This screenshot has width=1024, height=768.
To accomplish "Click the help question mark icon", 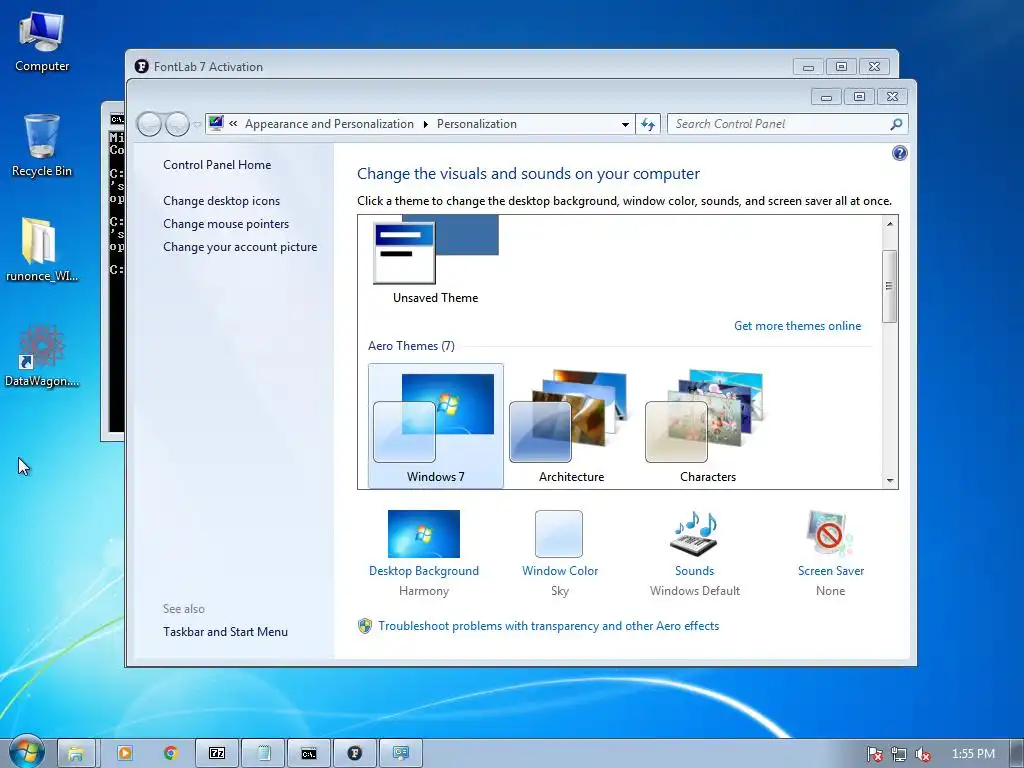I will tap(899, 153).
